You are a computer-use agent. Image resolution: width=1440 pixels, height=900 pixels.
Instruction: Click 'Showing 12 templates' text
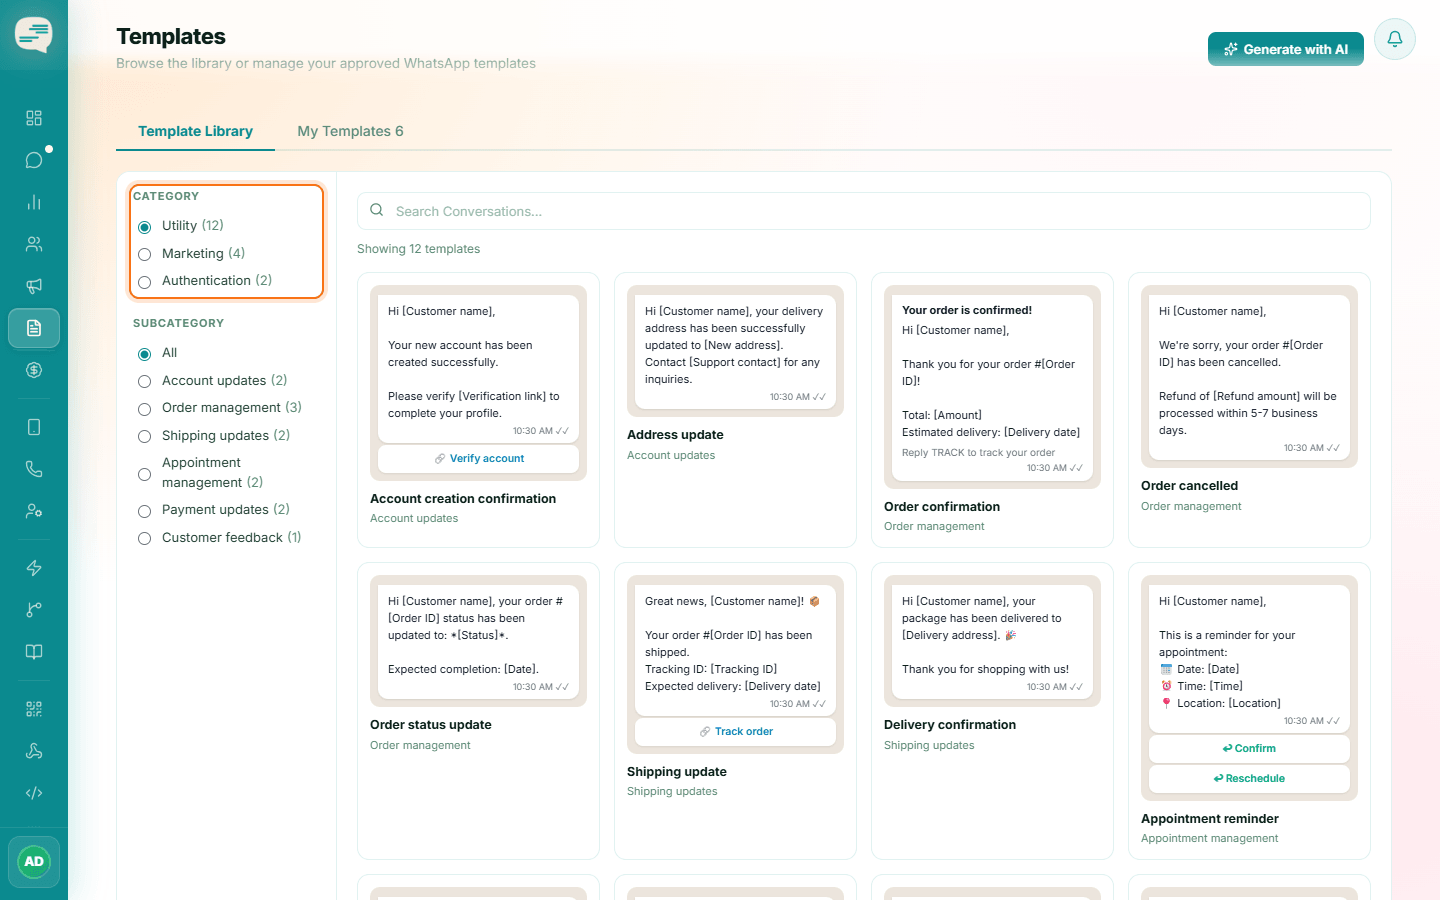[418, 249]
